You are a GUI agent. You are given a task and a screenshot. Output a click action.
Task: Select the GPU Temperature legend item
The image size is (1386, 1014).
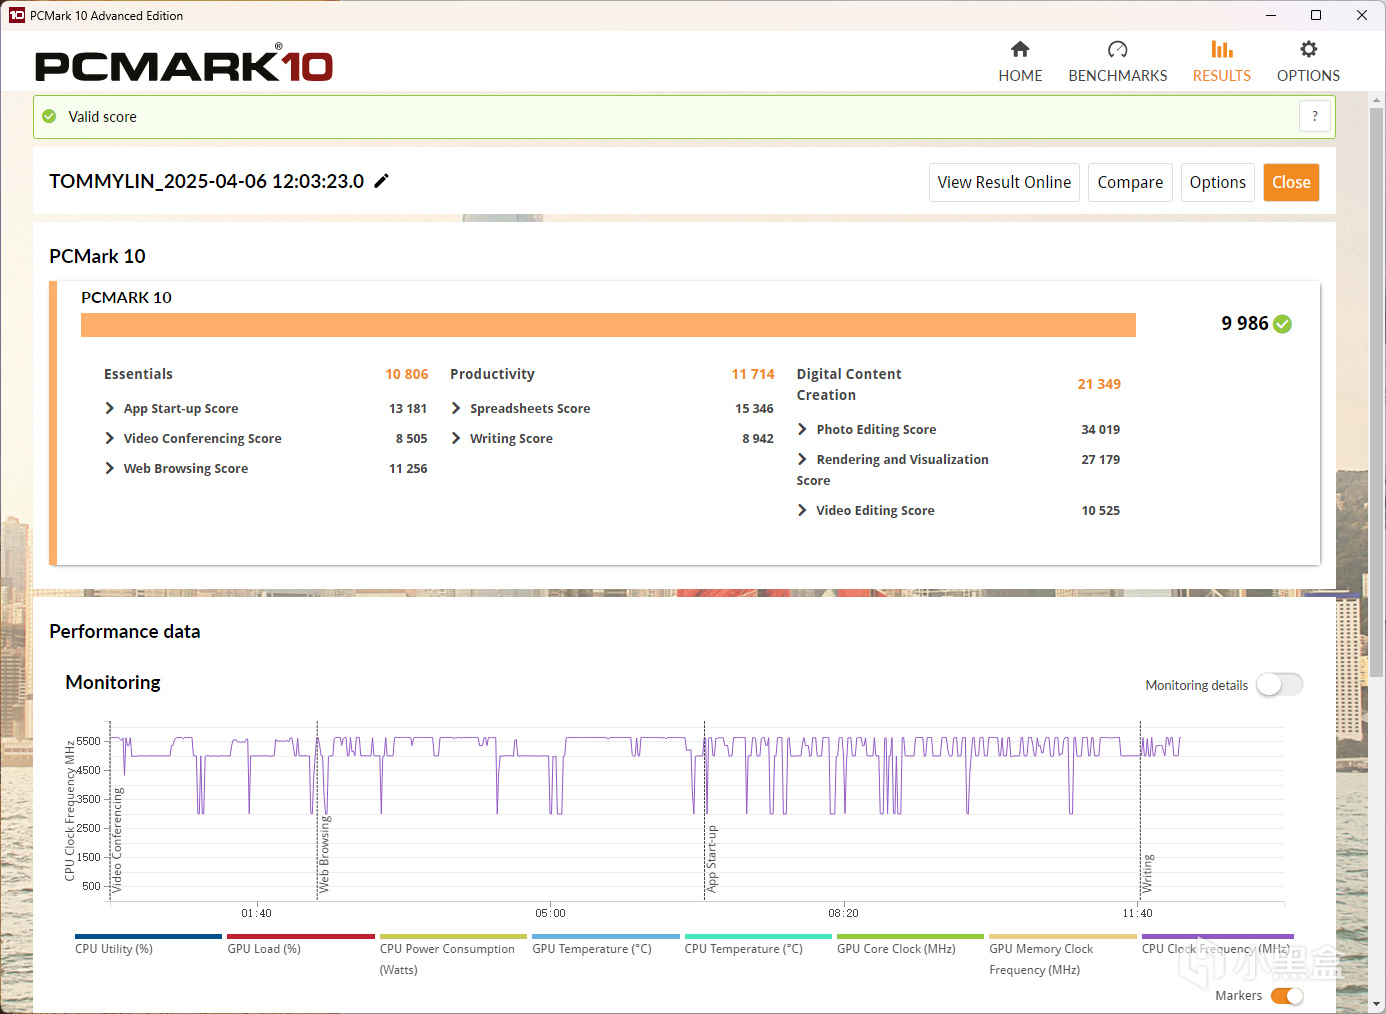(x=606, y=945)
